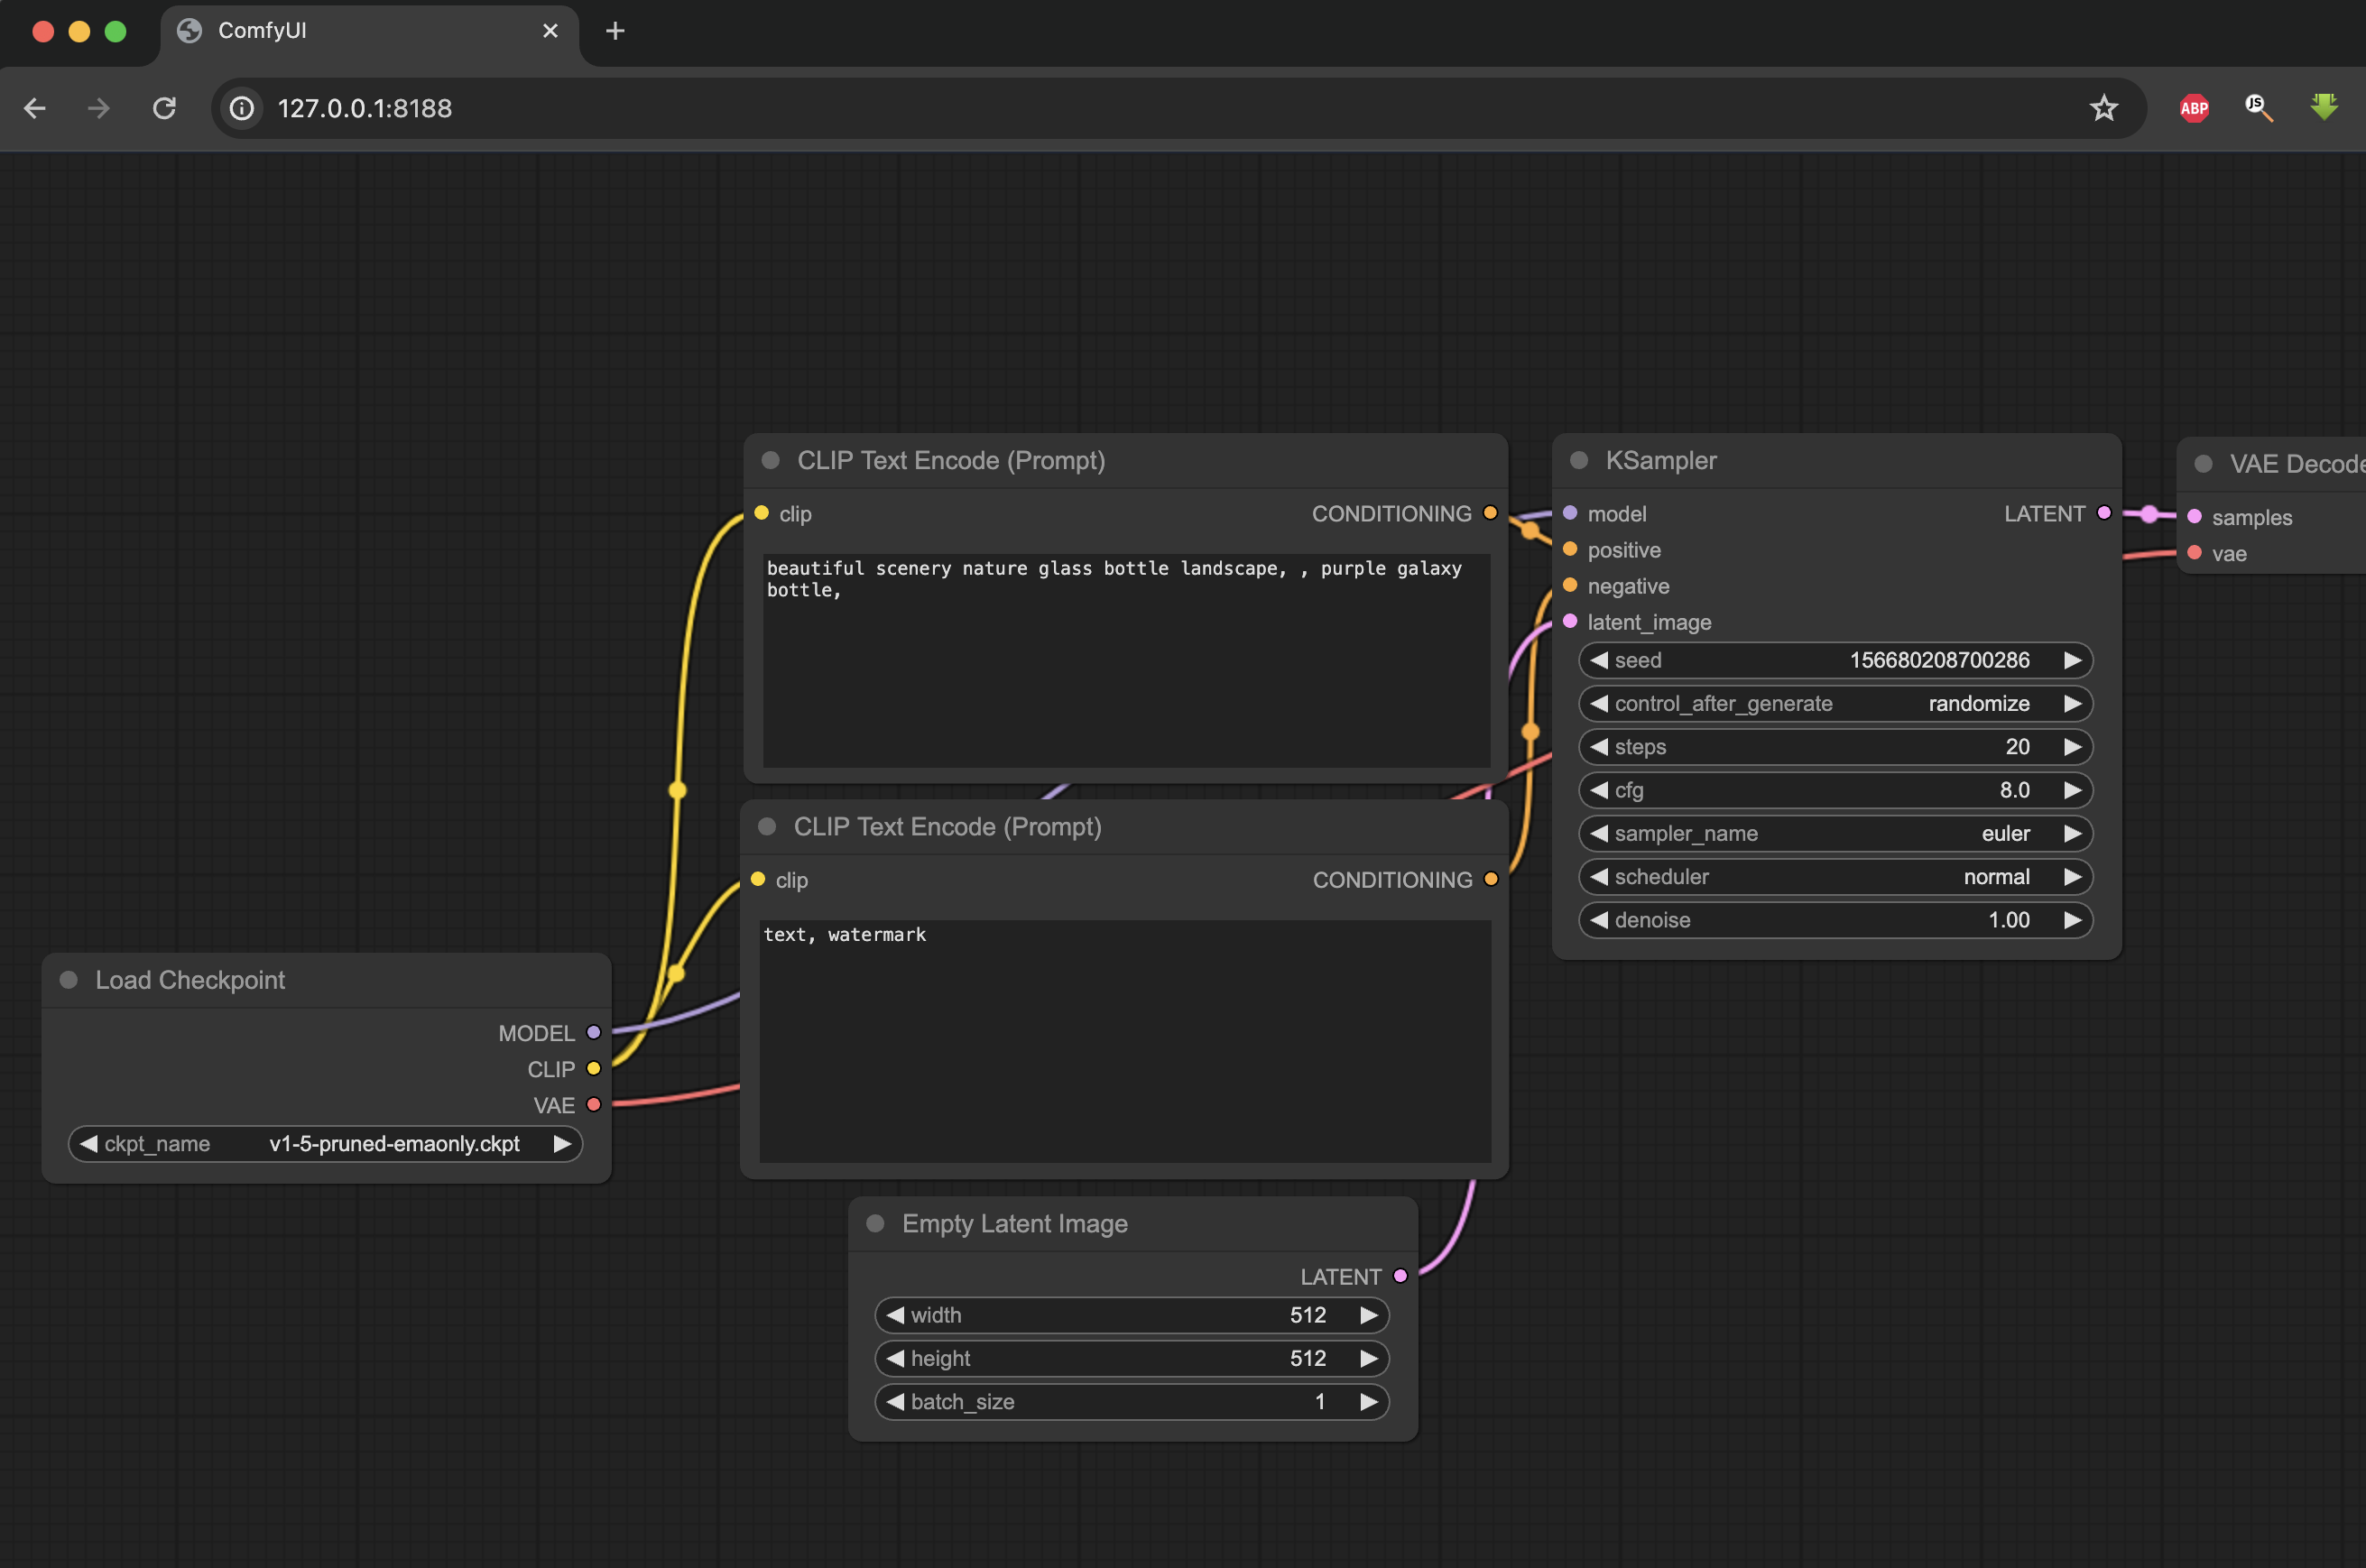Click the JS magnifier extension icon
This screenshot has height=1568, width=2366.
click(2257, 107)
